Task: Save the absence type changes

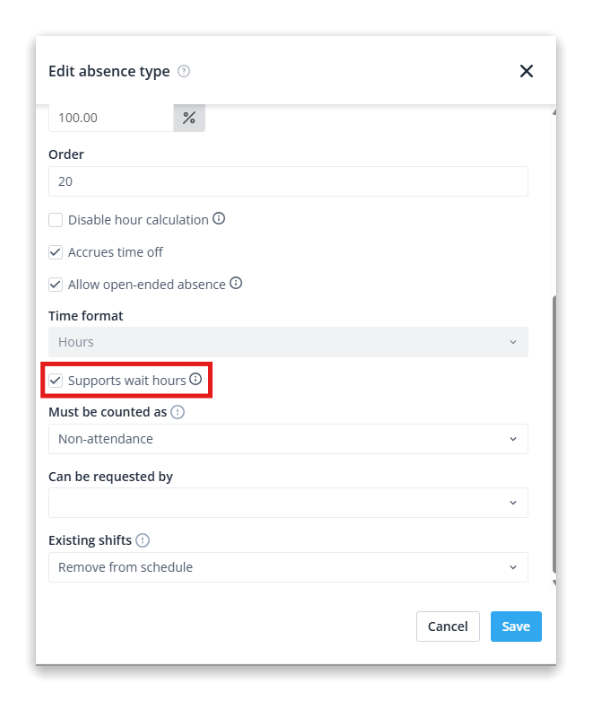Action: (x=516, y=626)
